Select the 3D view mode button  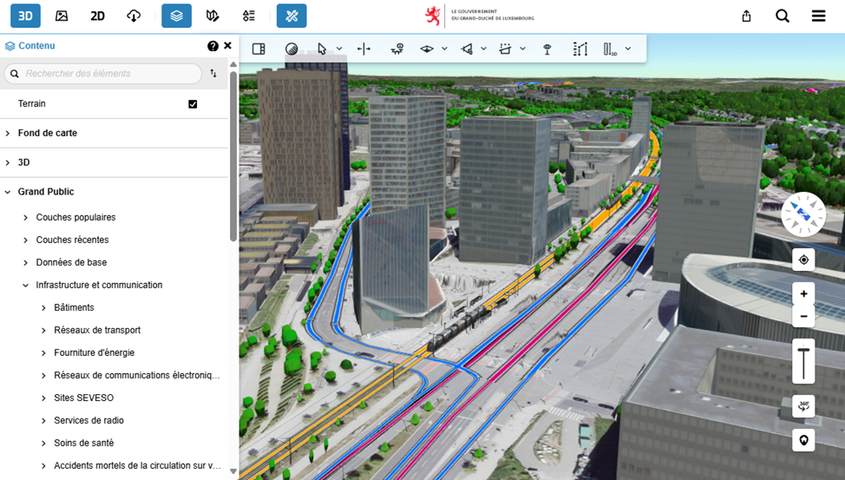click(x=26, y=16)
